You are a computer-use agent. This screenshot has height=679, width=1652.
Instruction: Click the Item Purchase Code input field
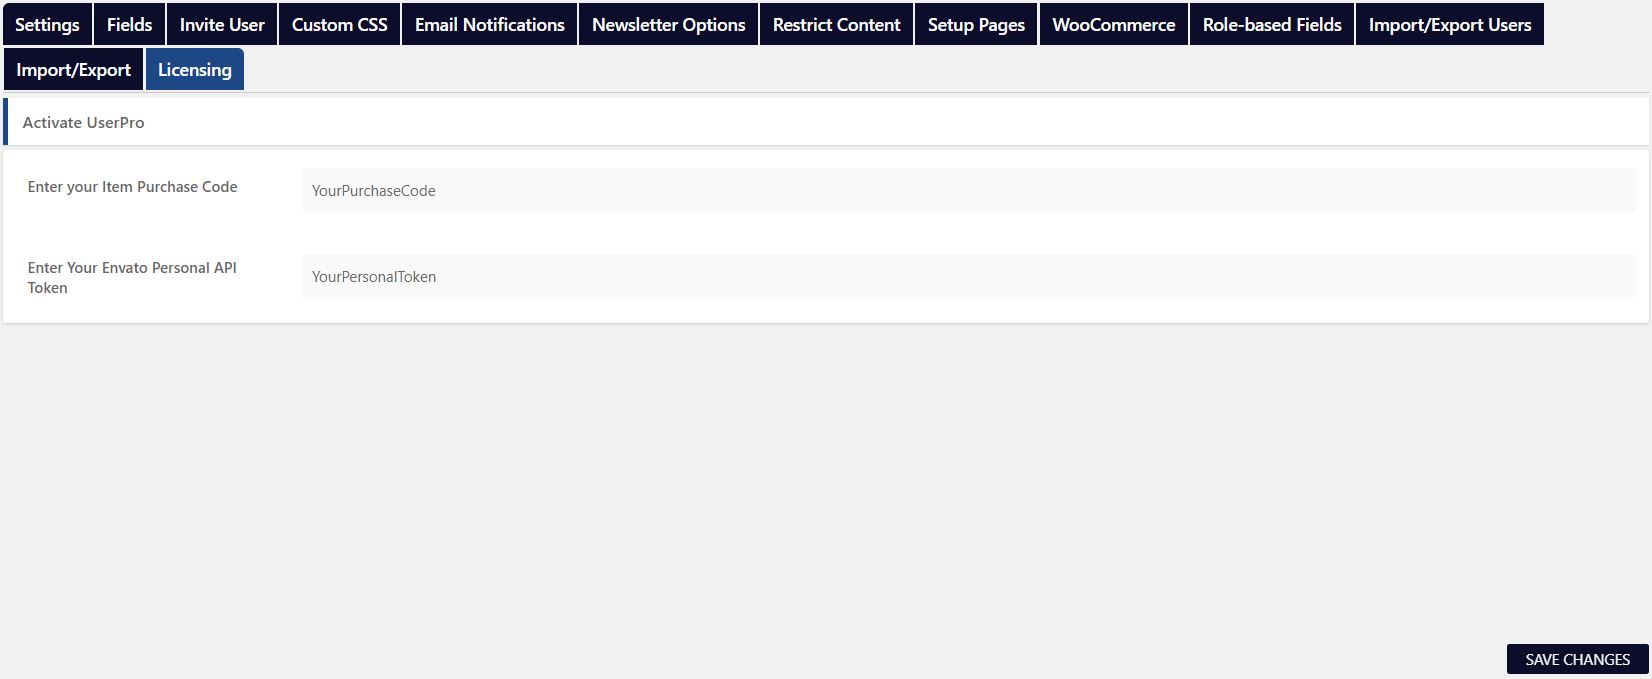click(x=968, y=190)
